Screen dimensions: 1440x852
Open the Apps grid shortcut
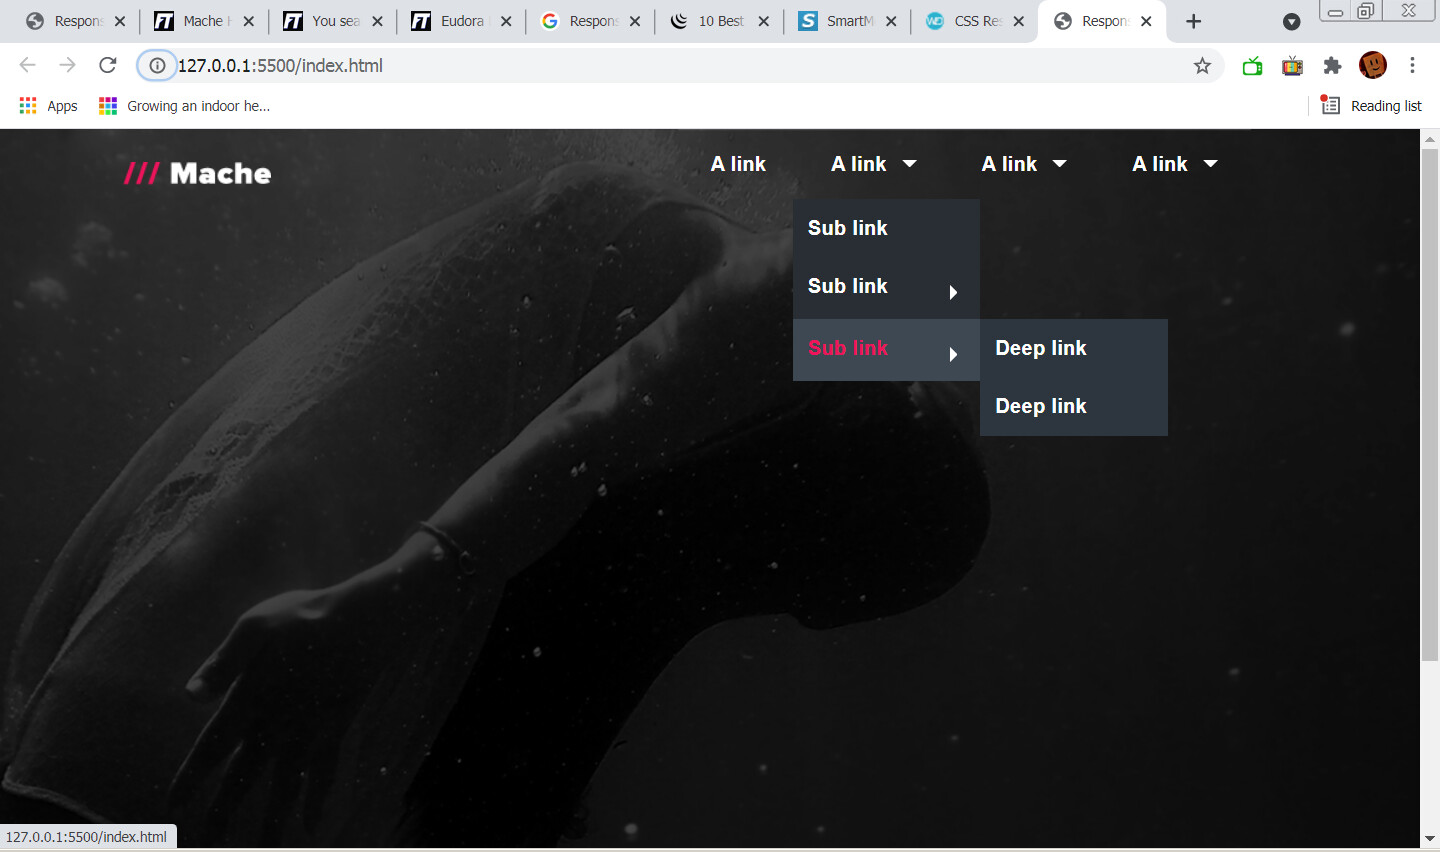pos(48,106)
